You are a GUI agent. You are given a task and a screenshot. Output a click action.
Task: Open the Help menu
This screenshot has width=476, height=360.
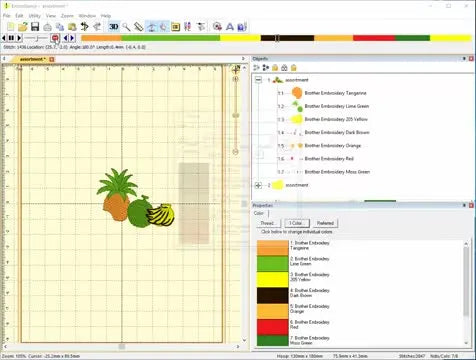coord(106,16)
